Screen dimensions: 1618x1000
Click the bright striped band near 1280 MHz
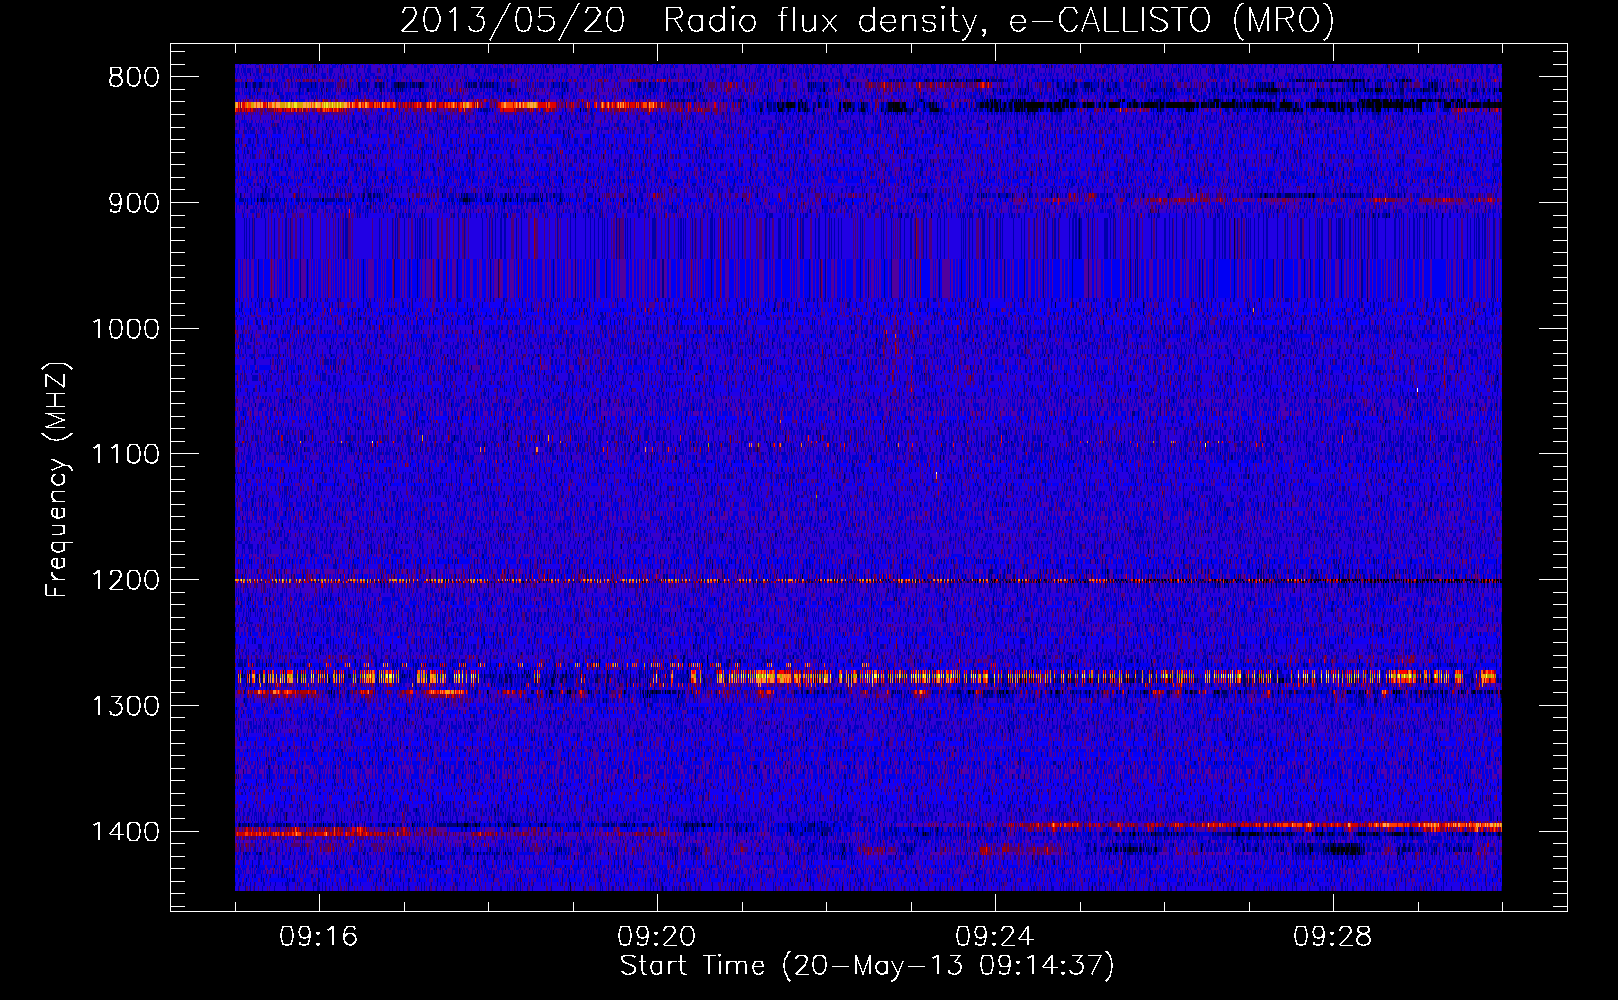point(868,677)
